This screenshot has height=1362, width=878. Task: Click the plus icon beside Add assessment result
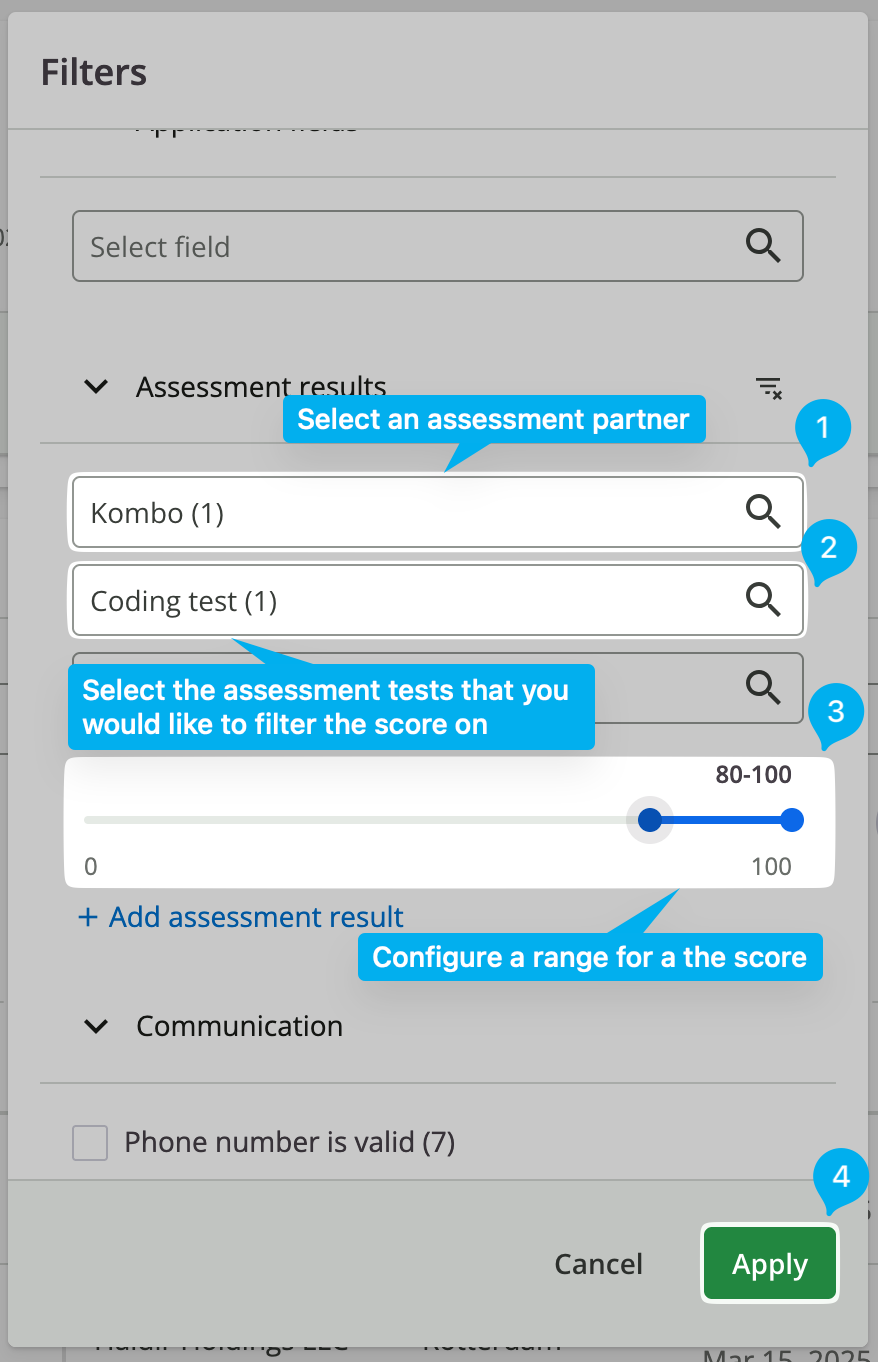click(88, 917)
